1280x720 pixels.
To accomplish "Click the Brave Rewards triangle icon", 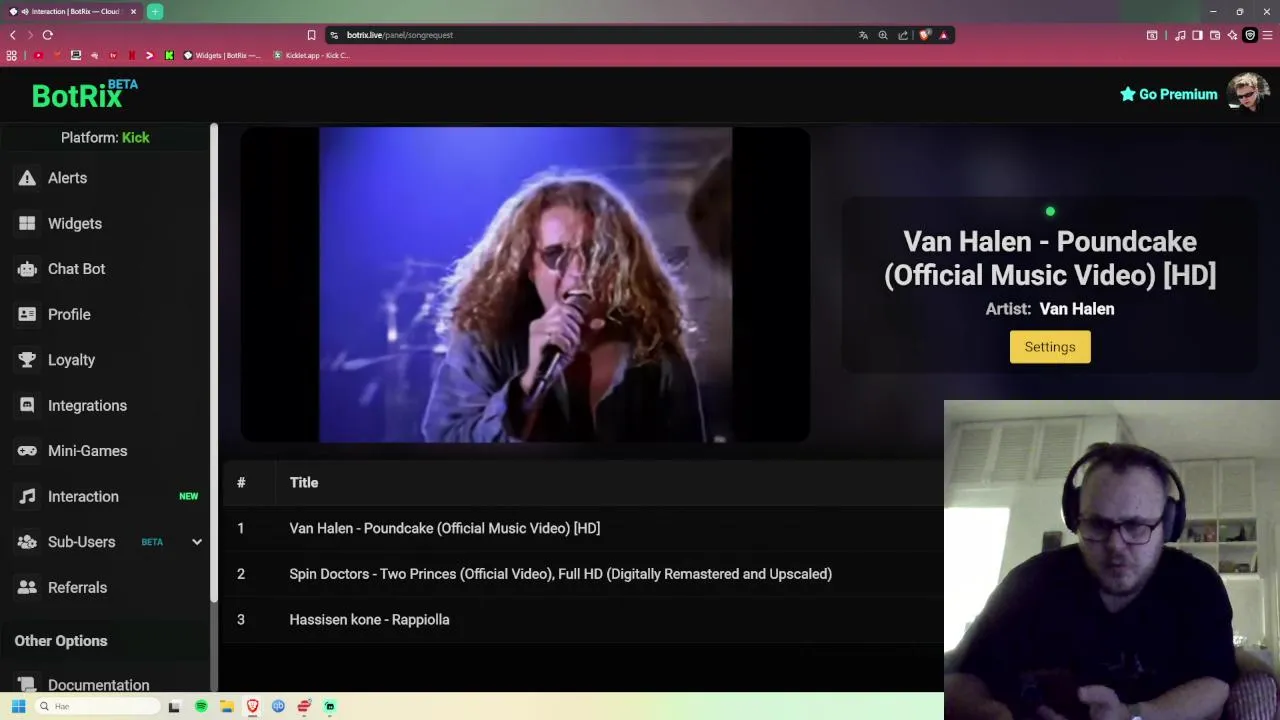I will (x=943, y=35).
